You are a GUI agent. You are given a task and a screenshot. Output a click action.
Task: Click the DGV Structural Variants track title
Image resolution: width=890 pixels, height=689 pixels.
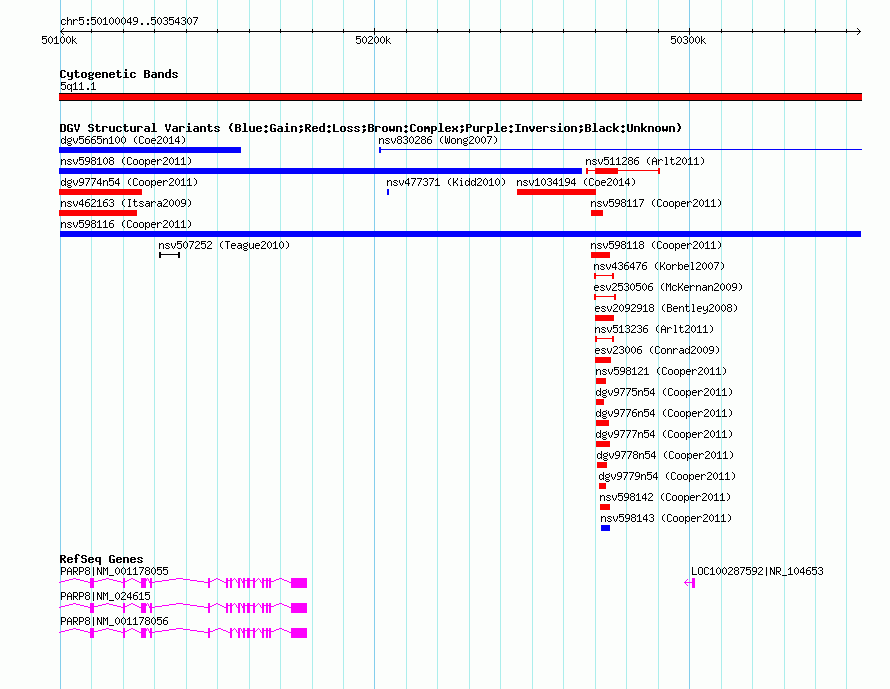[x=371, y=128]
